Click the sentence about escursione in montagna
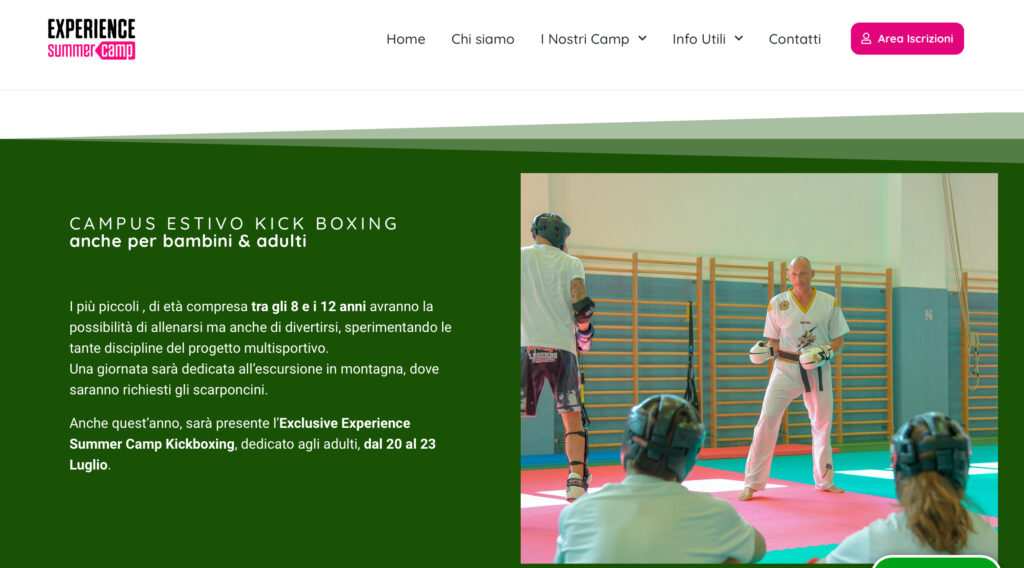1024x568 pixels. point(254,379)
